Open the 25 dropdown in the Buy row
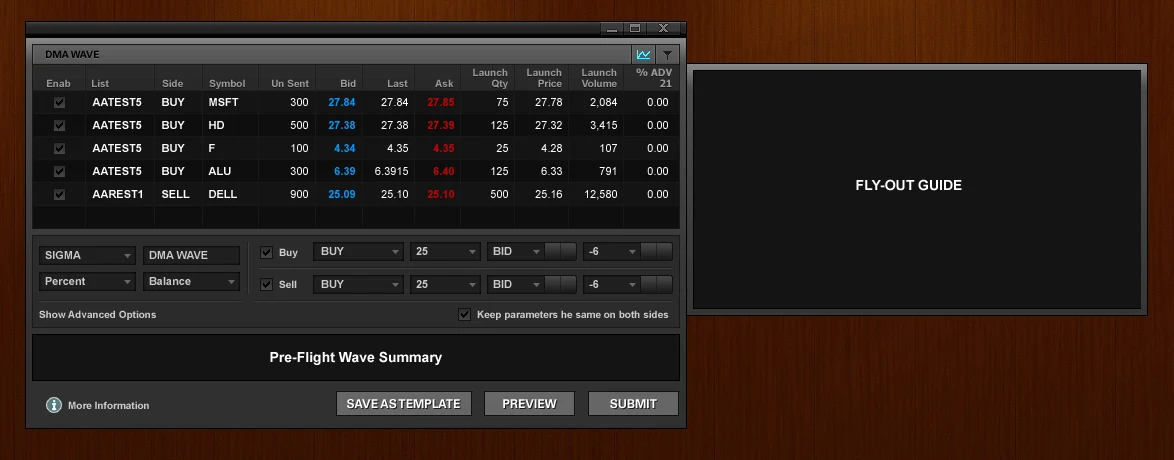The image size is (1174, 460). [445, 252]
